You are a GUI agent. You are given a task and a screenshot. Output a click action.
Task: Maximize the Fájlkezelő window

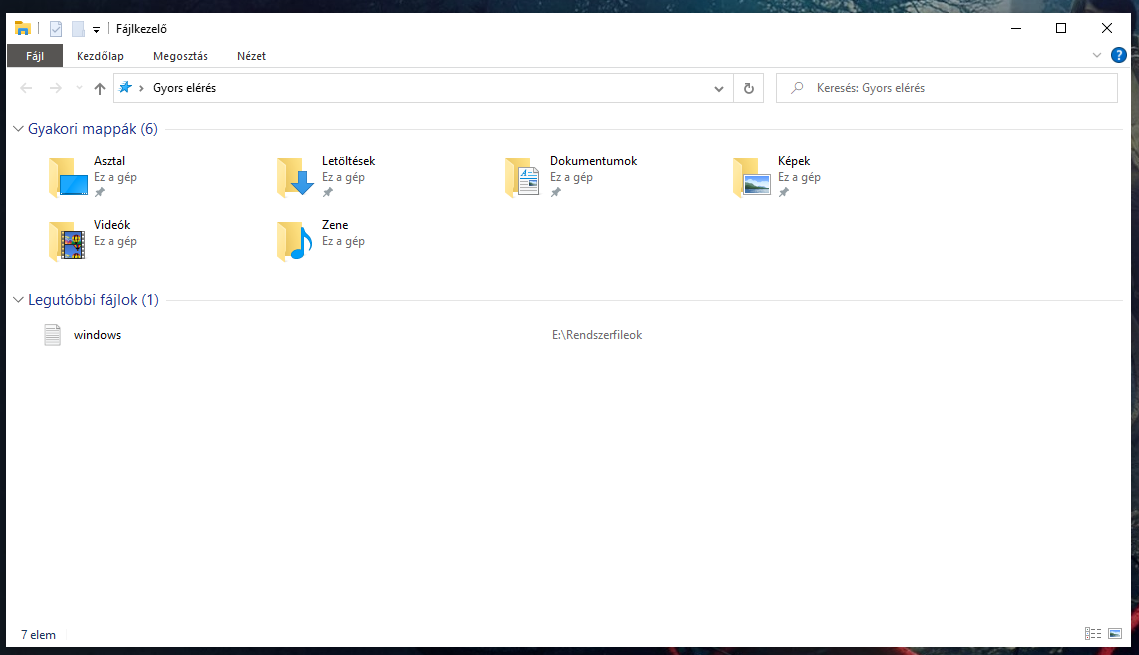1061,28
